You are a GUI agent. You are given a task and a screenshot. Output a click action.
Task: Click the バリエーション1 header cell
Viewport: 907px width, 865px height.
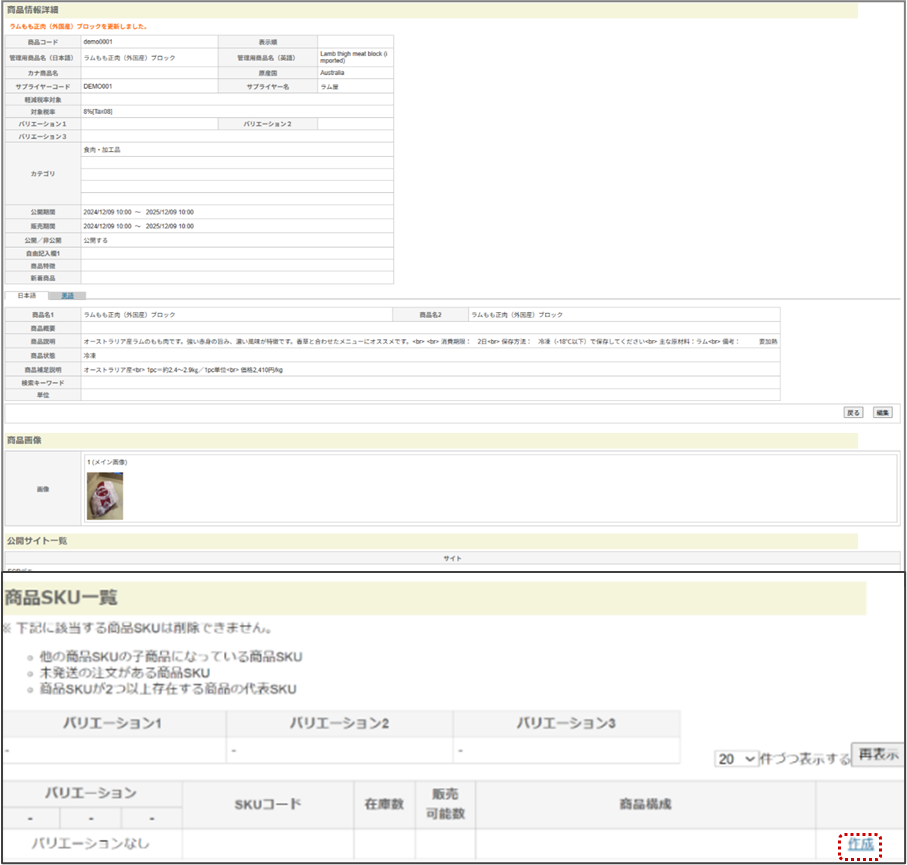[113, 723]
